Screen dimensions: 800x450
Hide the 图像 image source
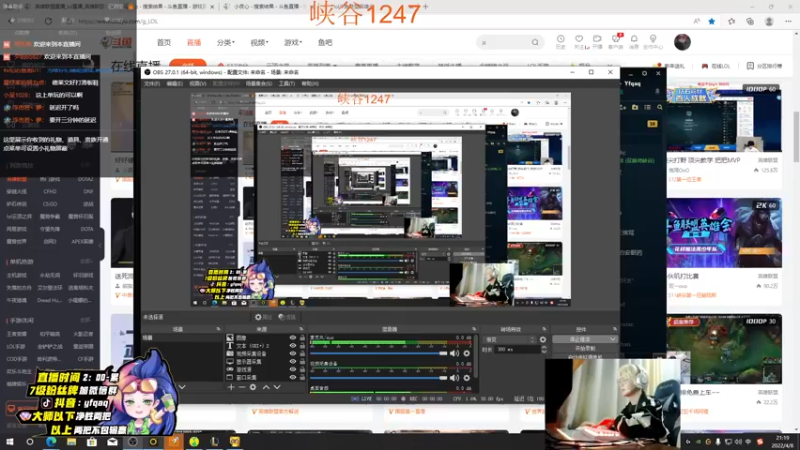click(293, 338)
